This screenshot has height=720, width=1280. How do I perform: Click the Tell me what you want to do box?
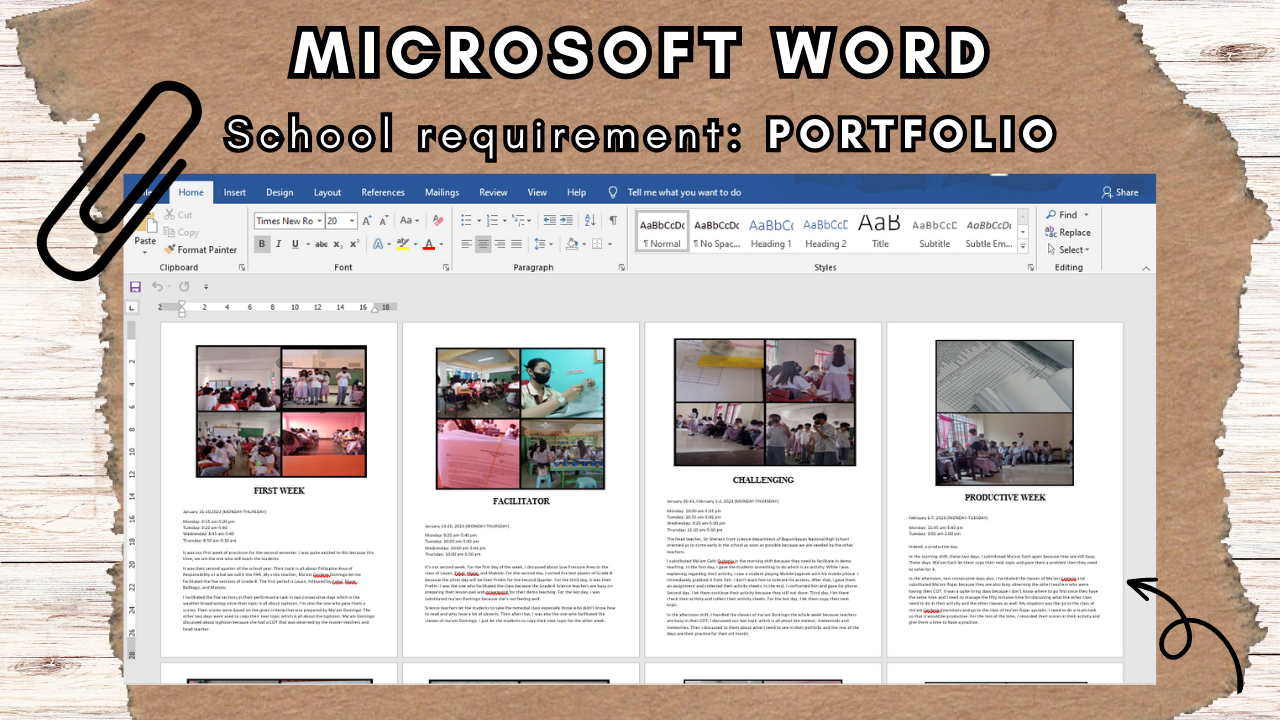684,192
